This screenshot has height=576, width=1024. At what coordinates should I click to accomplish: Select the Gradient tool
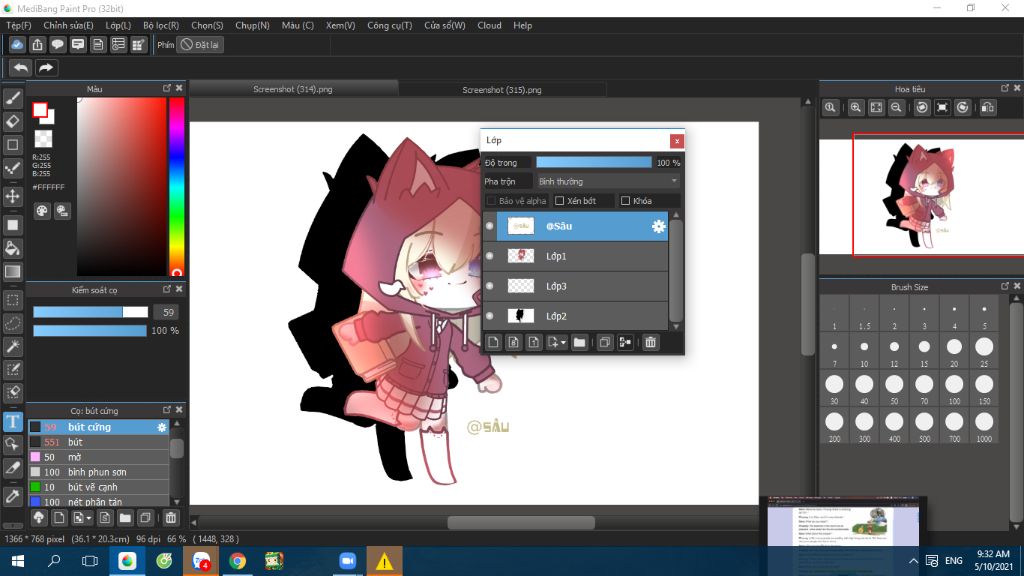pyautogui.click(x=12, y=272)
